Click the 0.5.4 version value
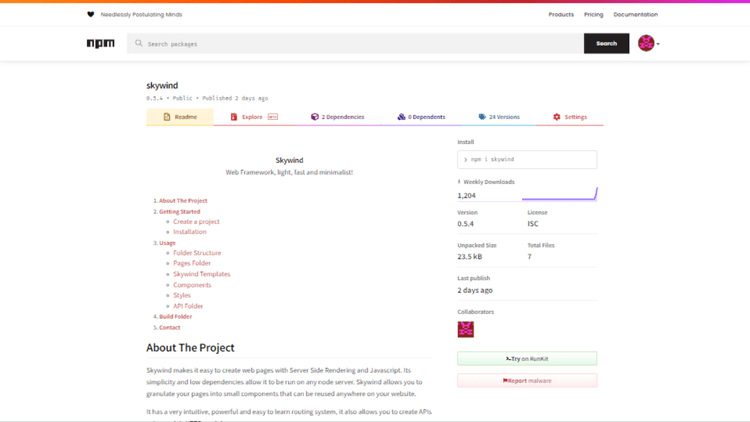 465,223
